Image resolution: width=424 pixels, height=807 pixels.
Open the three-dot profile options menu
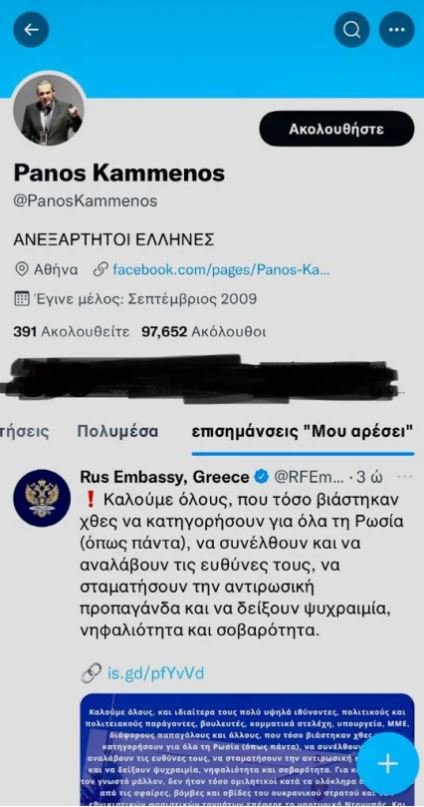coord(397,30)
